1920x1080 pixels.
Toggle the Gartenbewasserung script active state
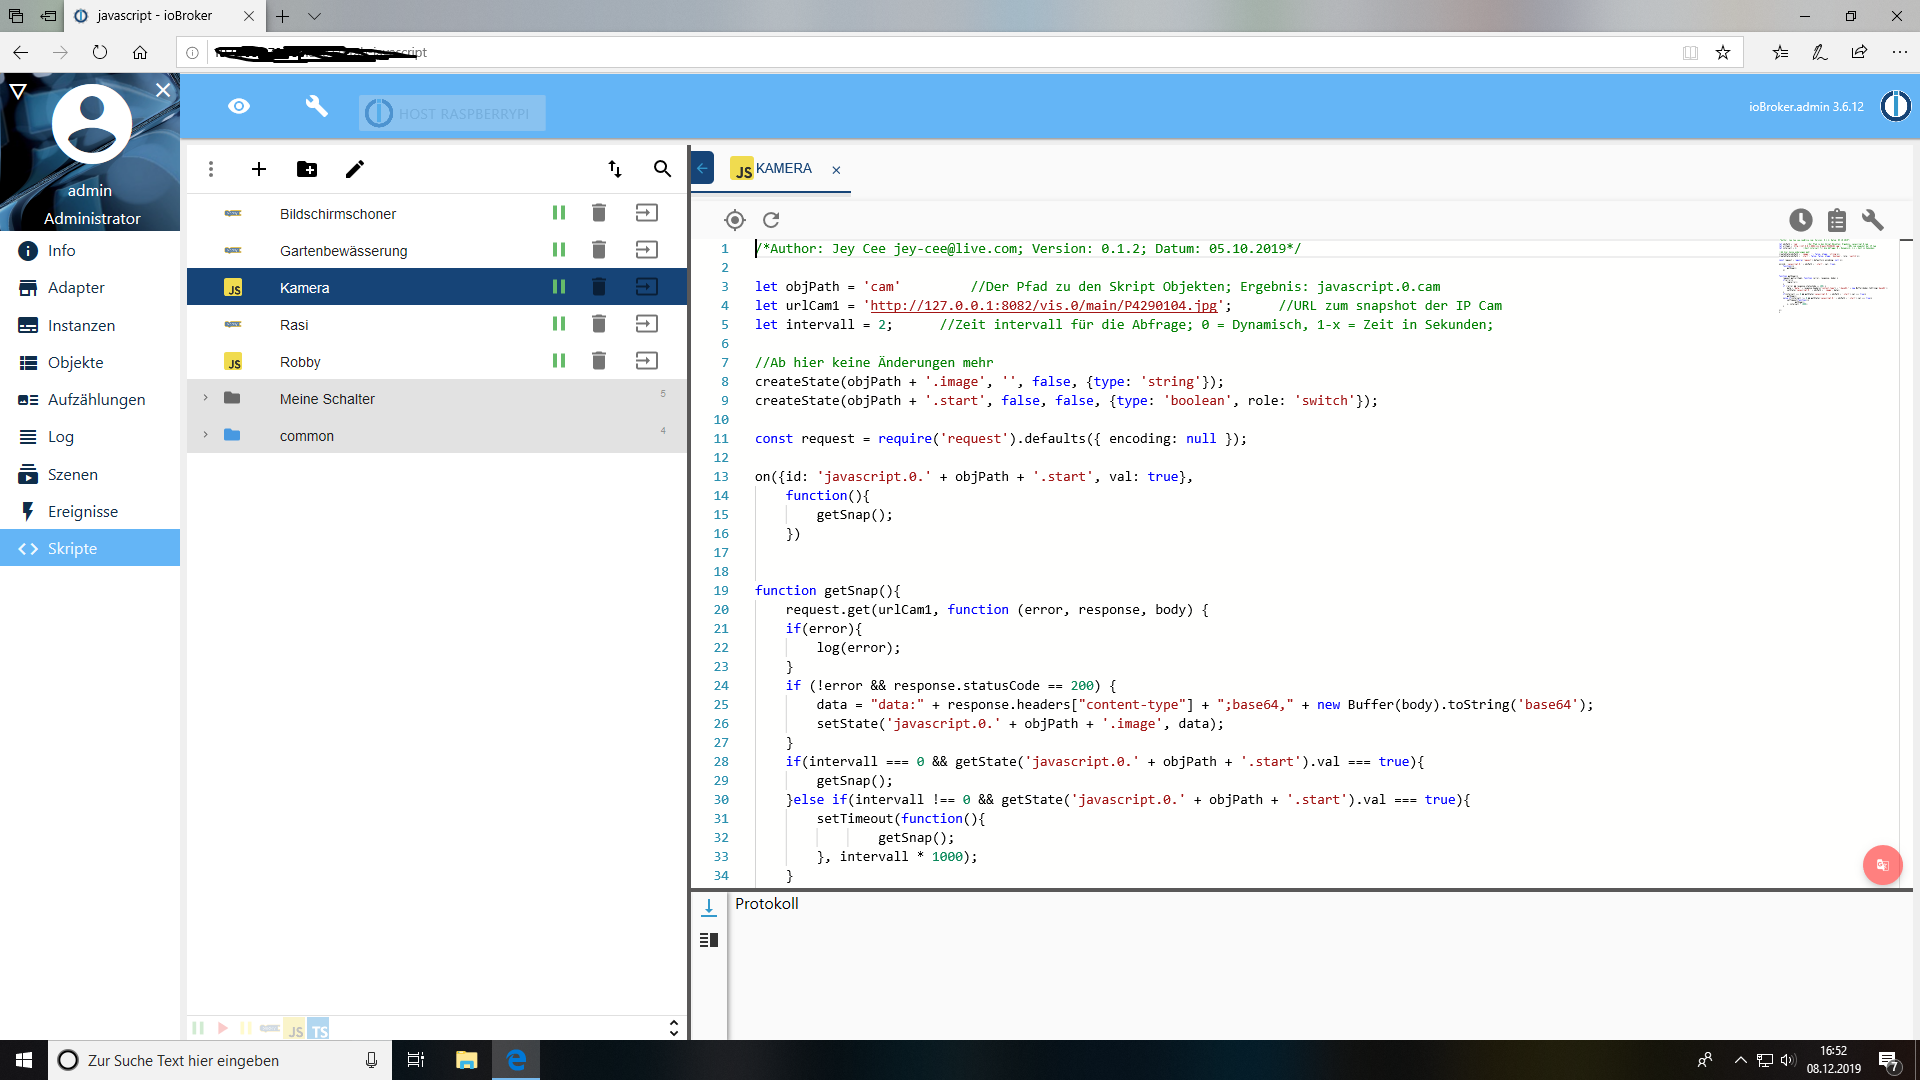click(x=558, y=251)
